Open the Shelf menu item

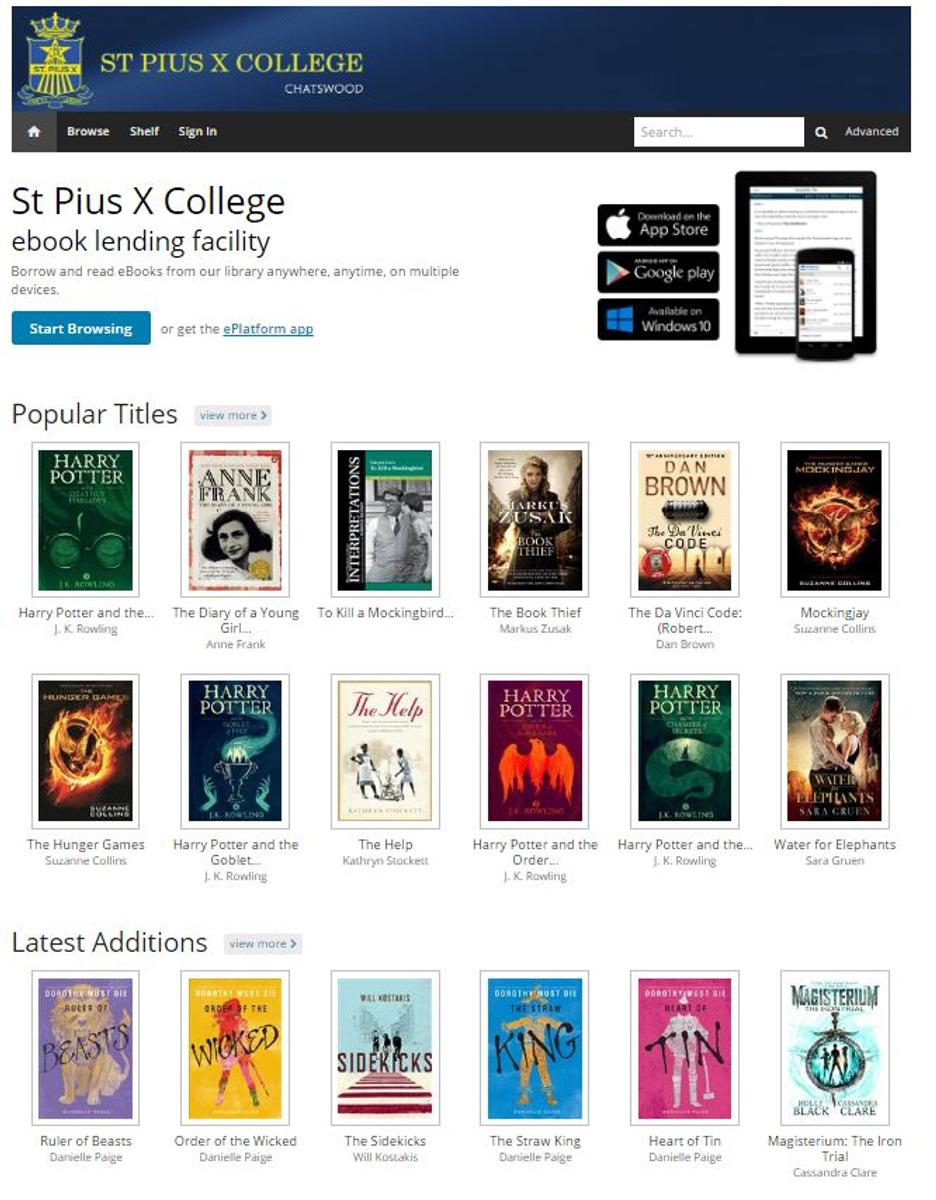(x=144, y=132)
